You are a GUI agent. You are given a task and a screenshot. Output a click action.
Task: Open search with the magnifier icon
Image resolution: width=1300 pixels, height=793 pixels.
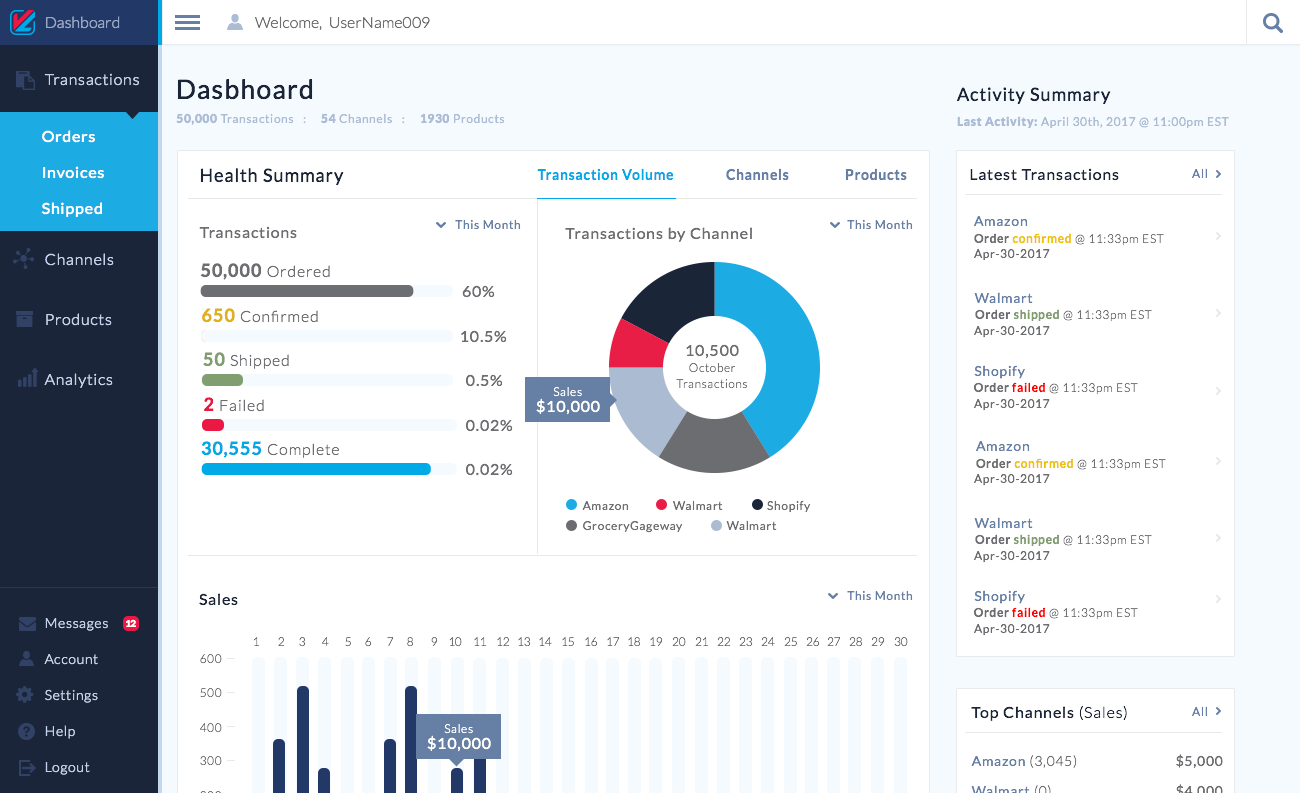pos(1272,22)
